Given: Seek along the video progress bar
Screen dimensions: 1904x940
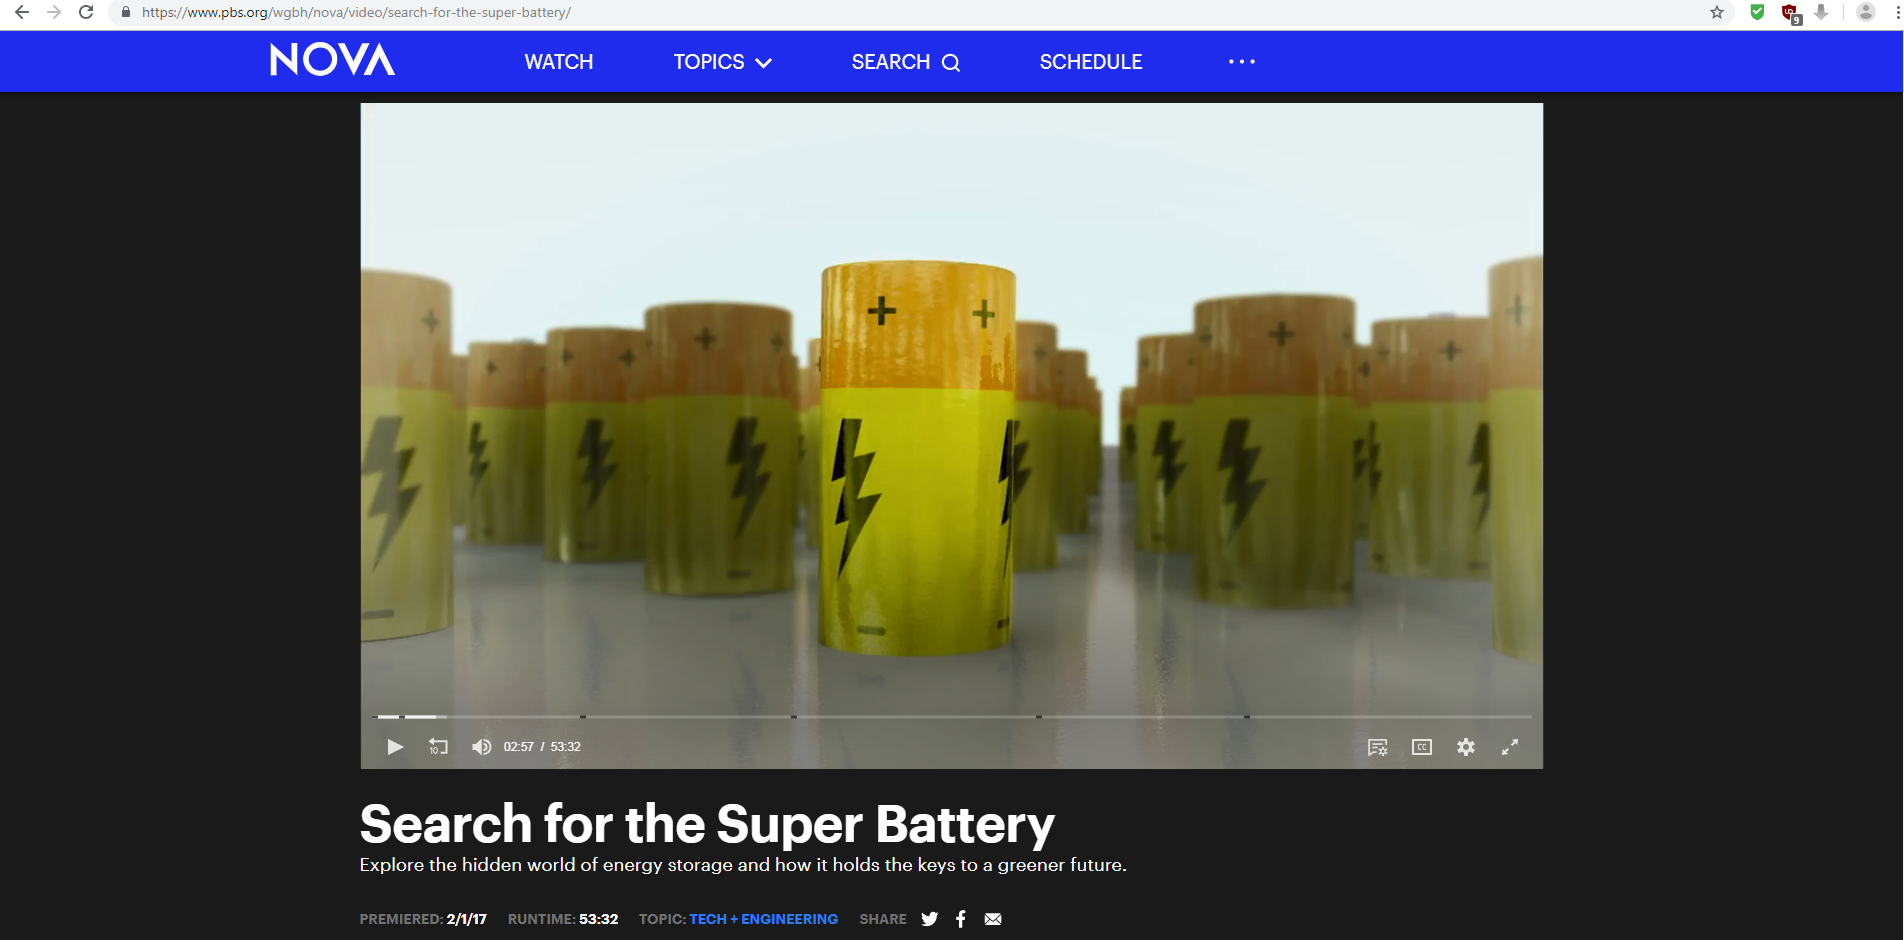Looking at the screenshot, I should click(x=951, y=717).
